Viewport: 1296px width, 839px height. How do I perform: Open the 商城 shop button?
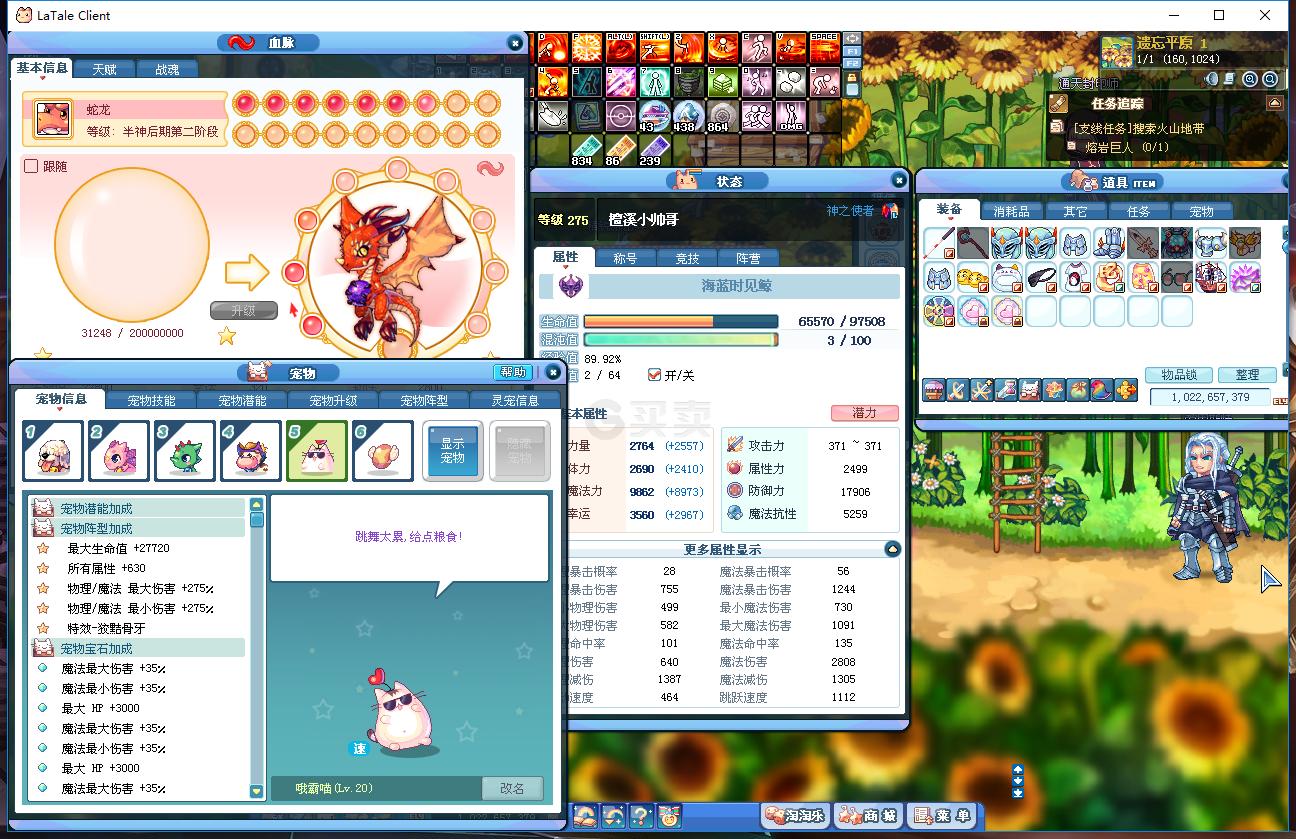pyautogui.click(x=868, y=815)
